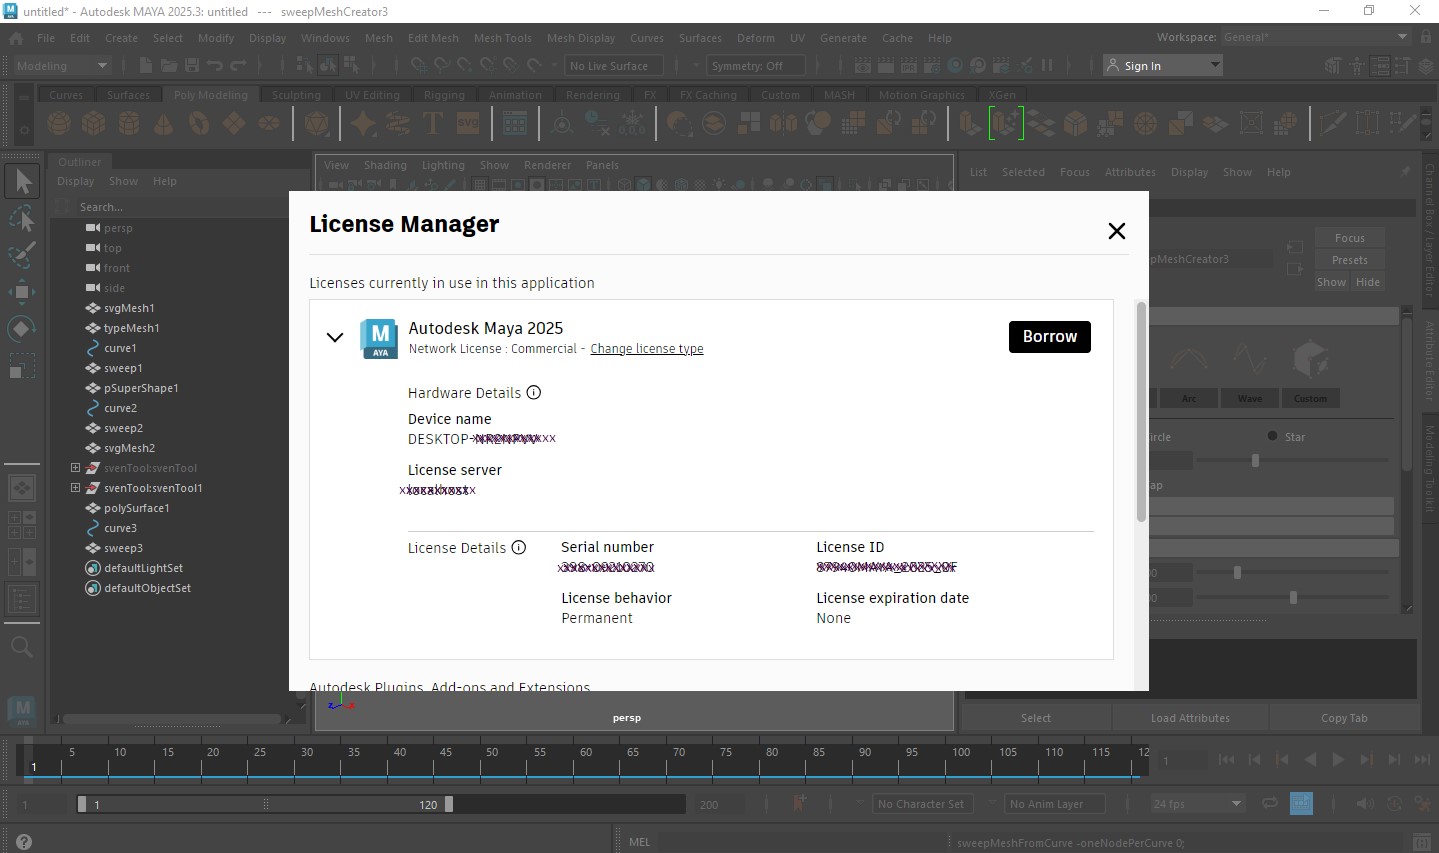Open the Symmetry: Off dropdown
The image size is (1439, 853).
click(755, 66)
